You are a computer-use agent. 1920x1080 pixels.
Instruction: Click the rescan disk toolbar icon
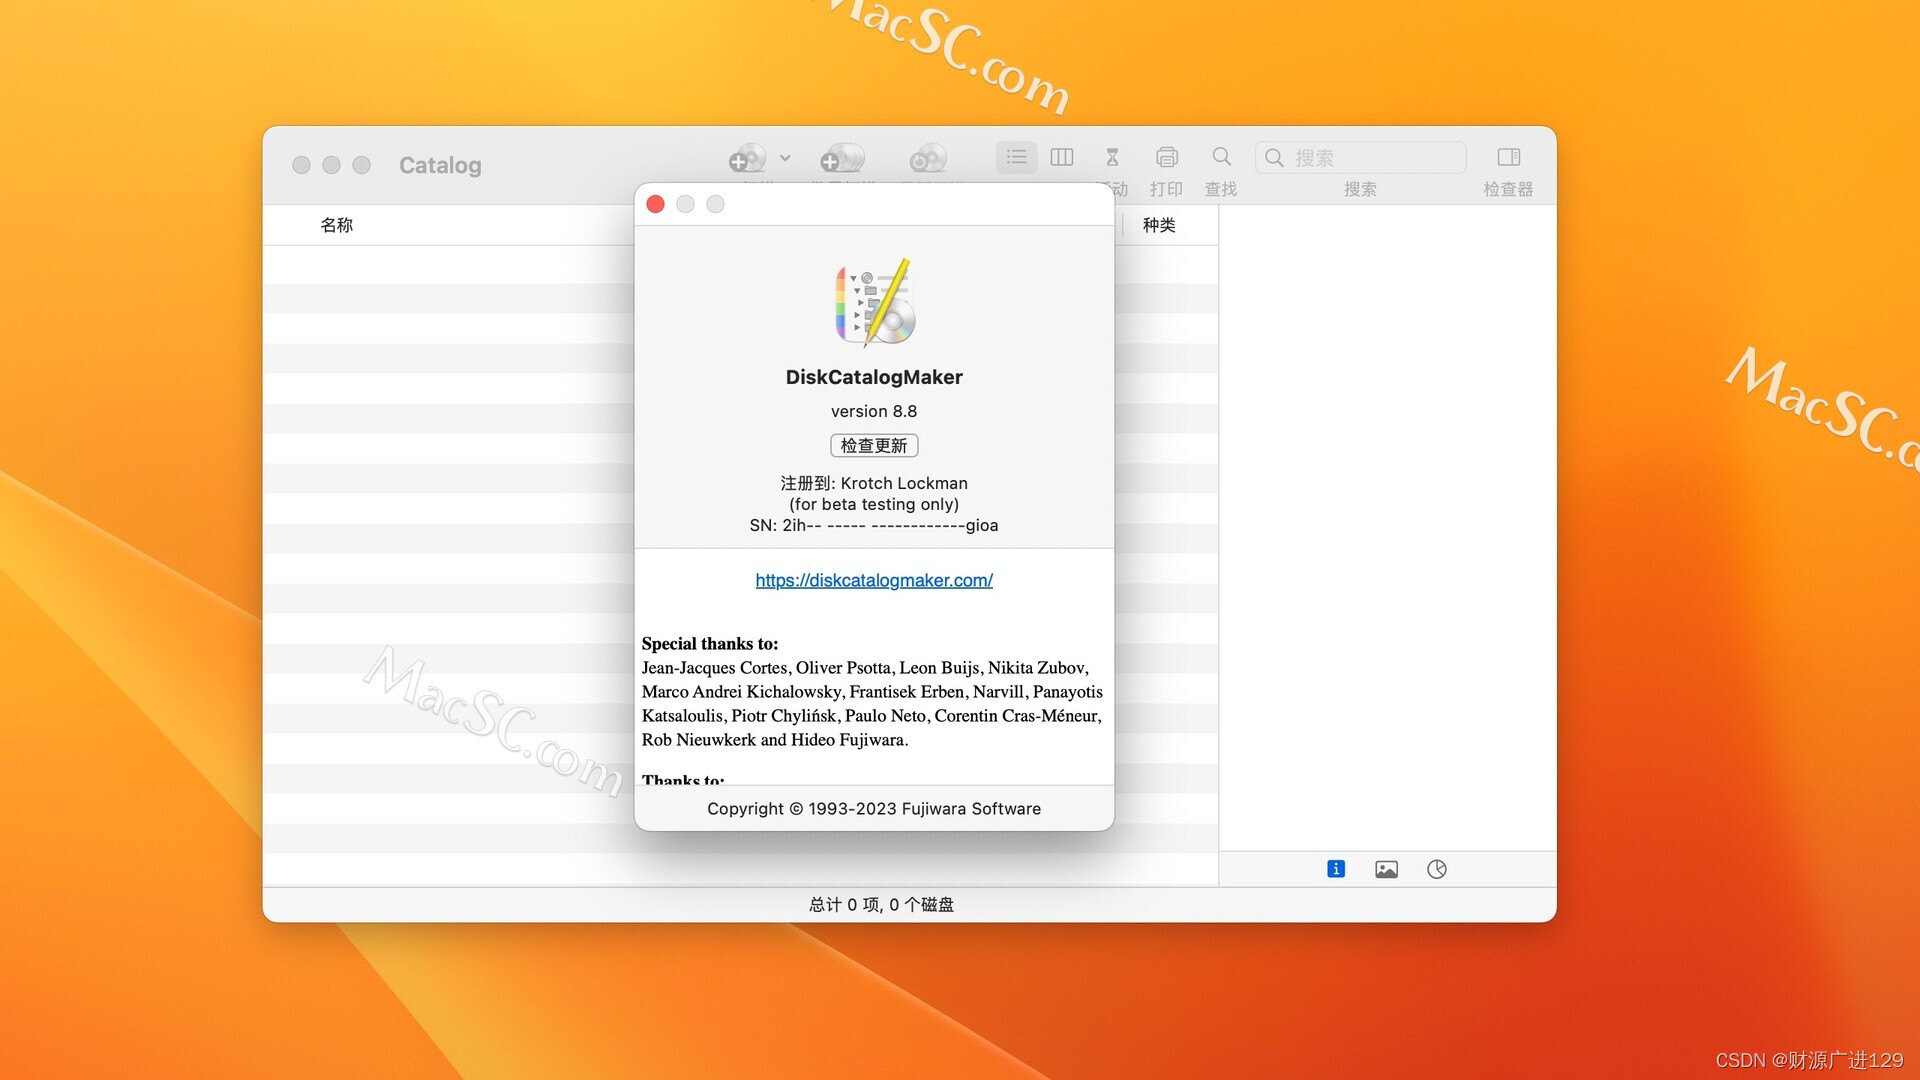pos(928,158)
